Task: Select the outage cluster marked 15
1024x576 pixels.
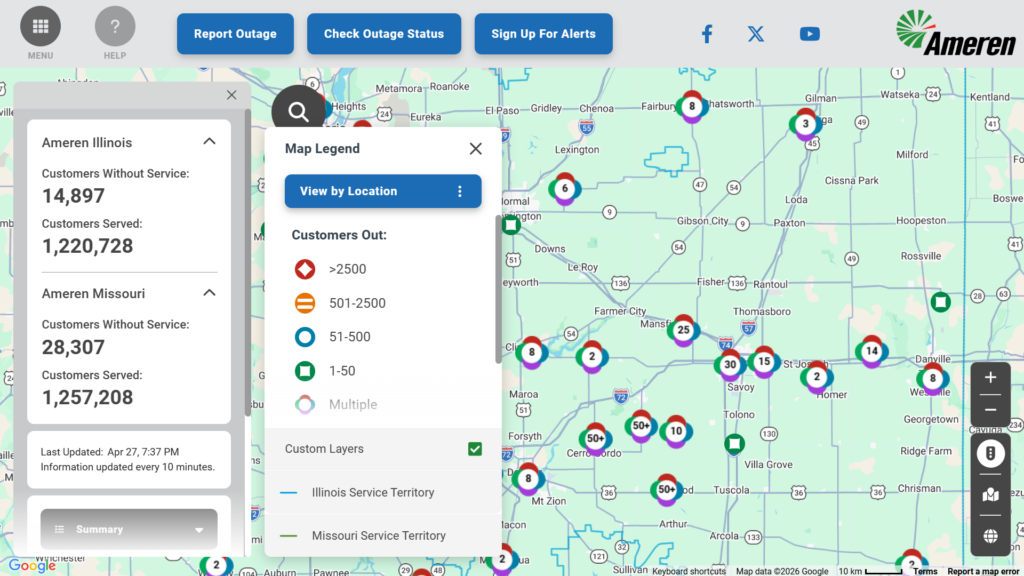Action: click(x=763, y=361)
